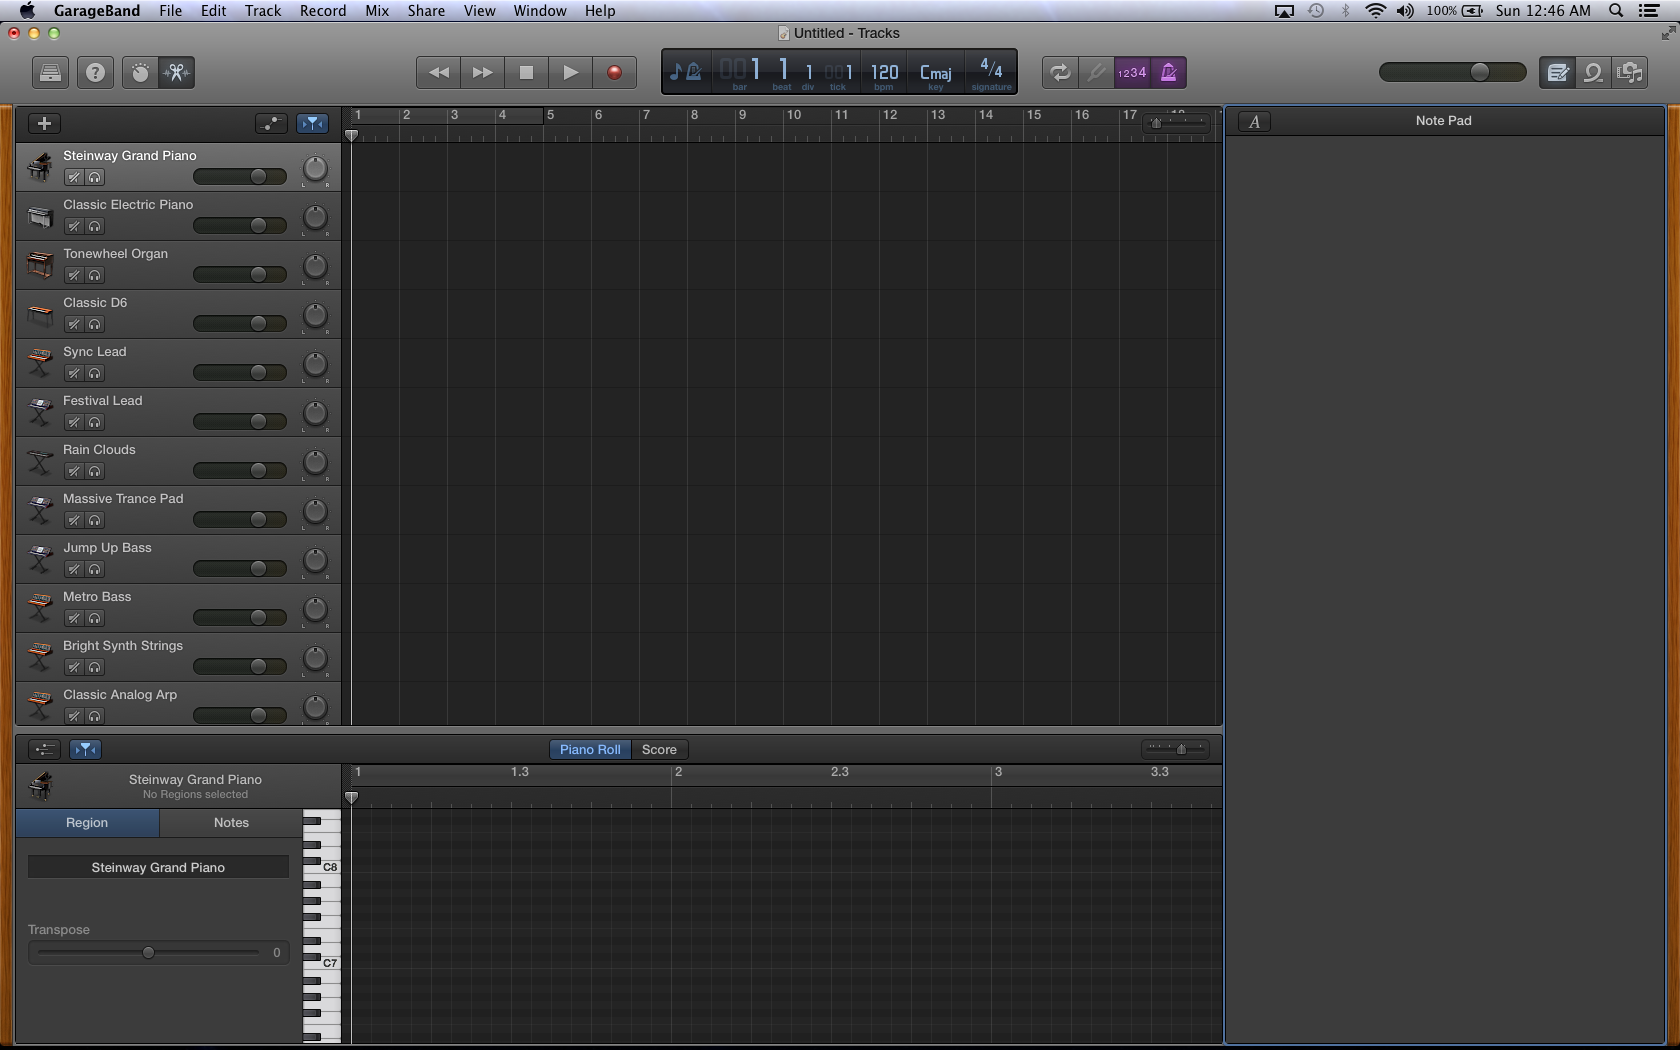Mute the Sync Lead track
The width and height of the screenshot is (1680, 1050).
coord(73,373)
